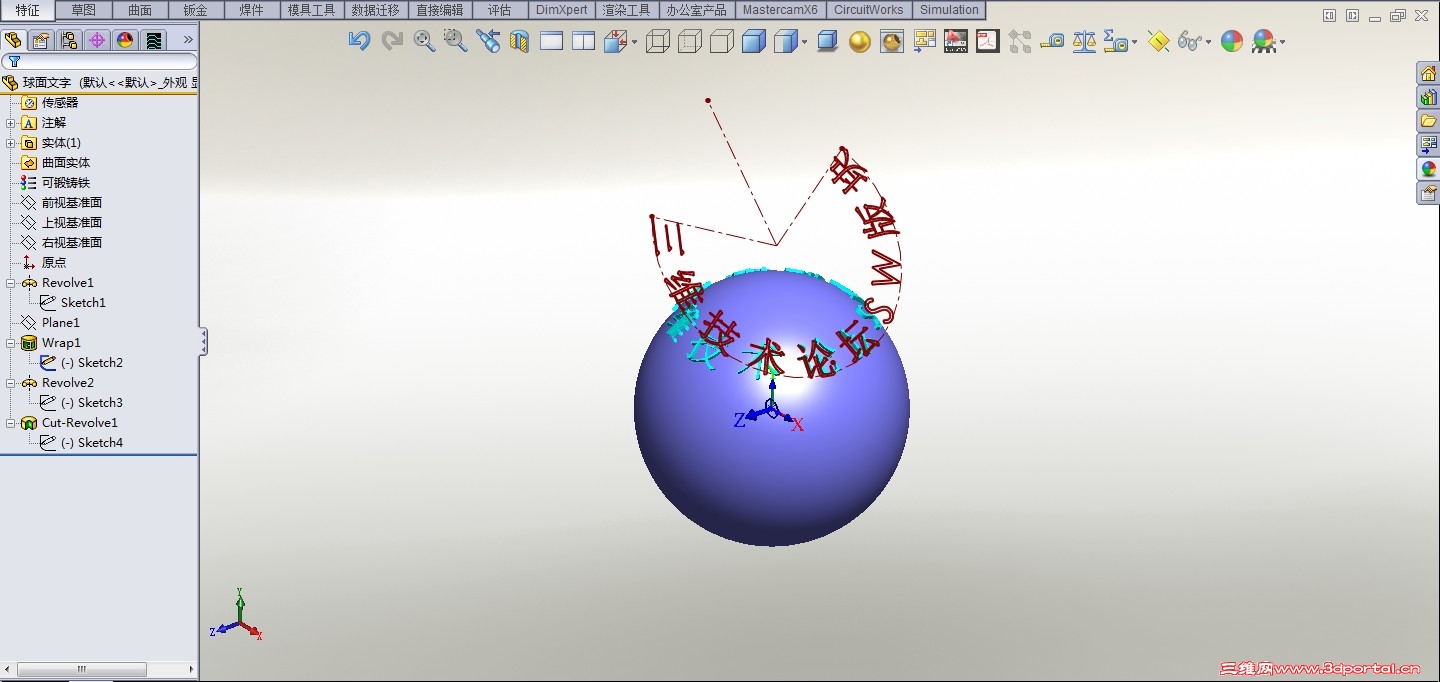Open SolidWorks Resources home task pane icon

pos(1428,73)
